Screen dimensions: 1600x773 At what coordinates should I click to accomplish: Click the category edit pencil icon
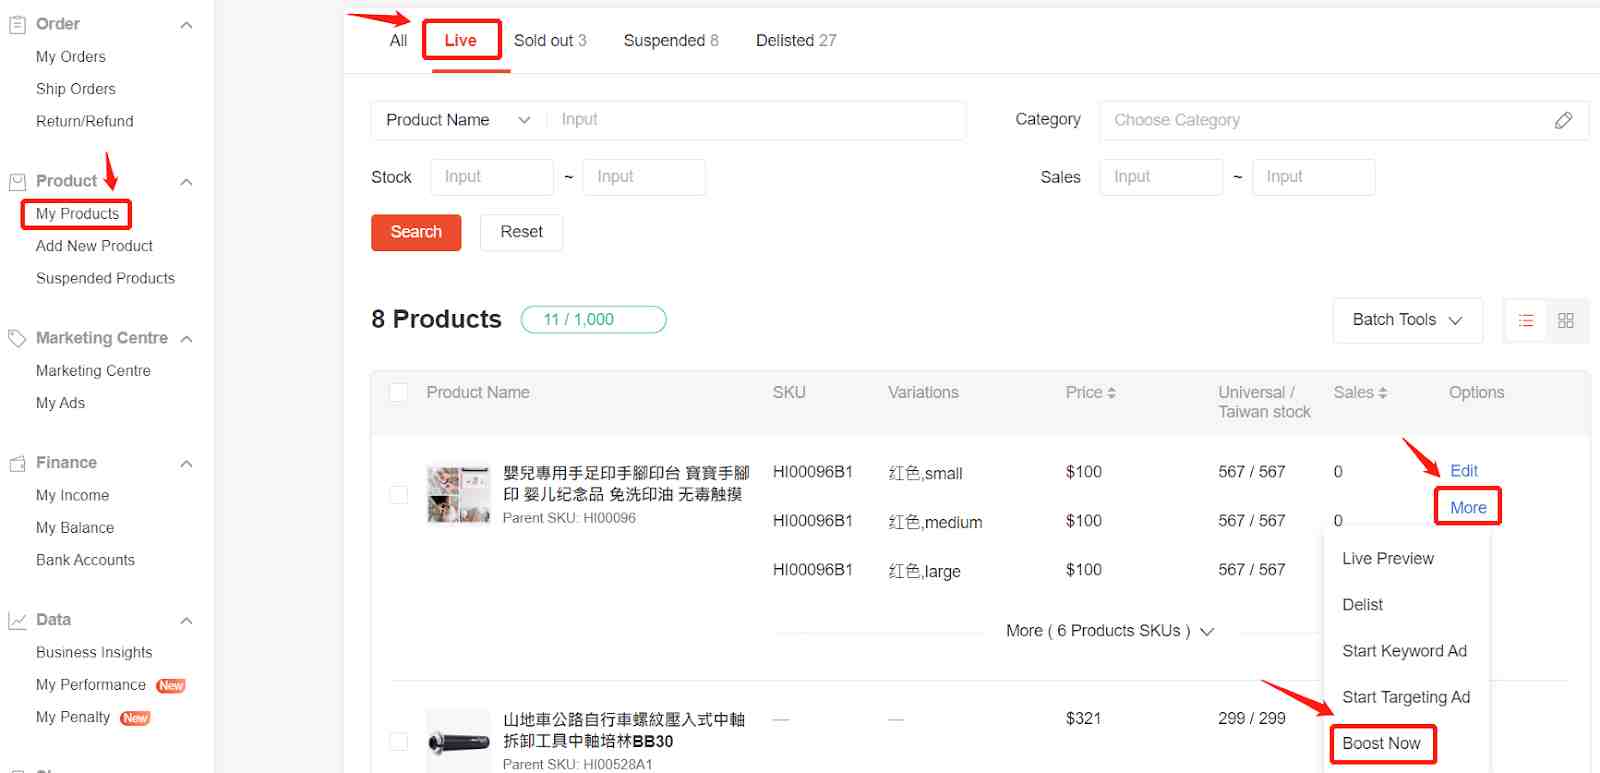[1563, 120]
